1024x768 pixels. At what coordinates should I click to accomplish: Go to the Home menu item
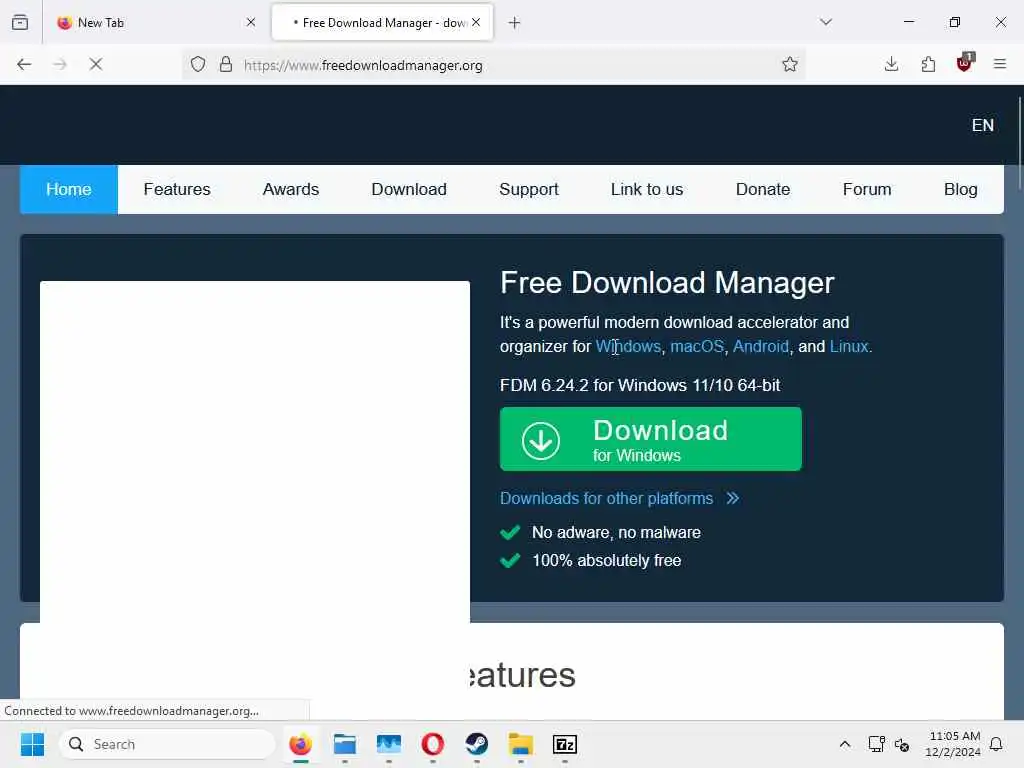[x=69, y=189]
